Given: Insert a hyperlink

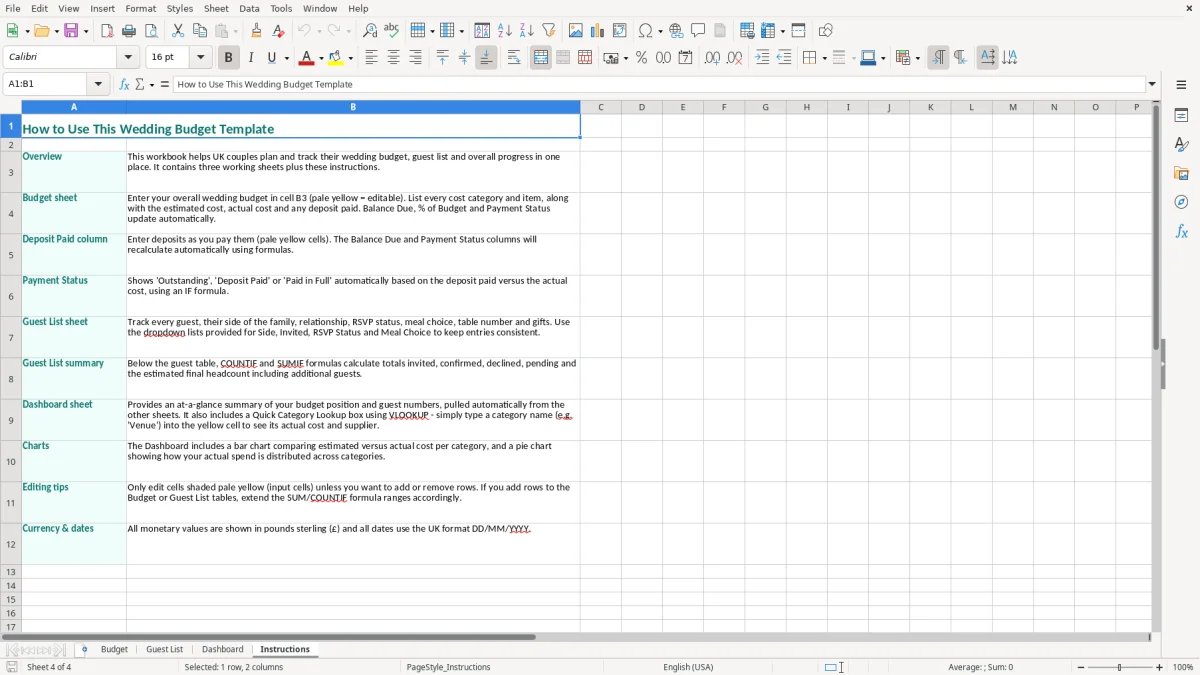Looking at the screenshot, I should [x=676, y=31].
